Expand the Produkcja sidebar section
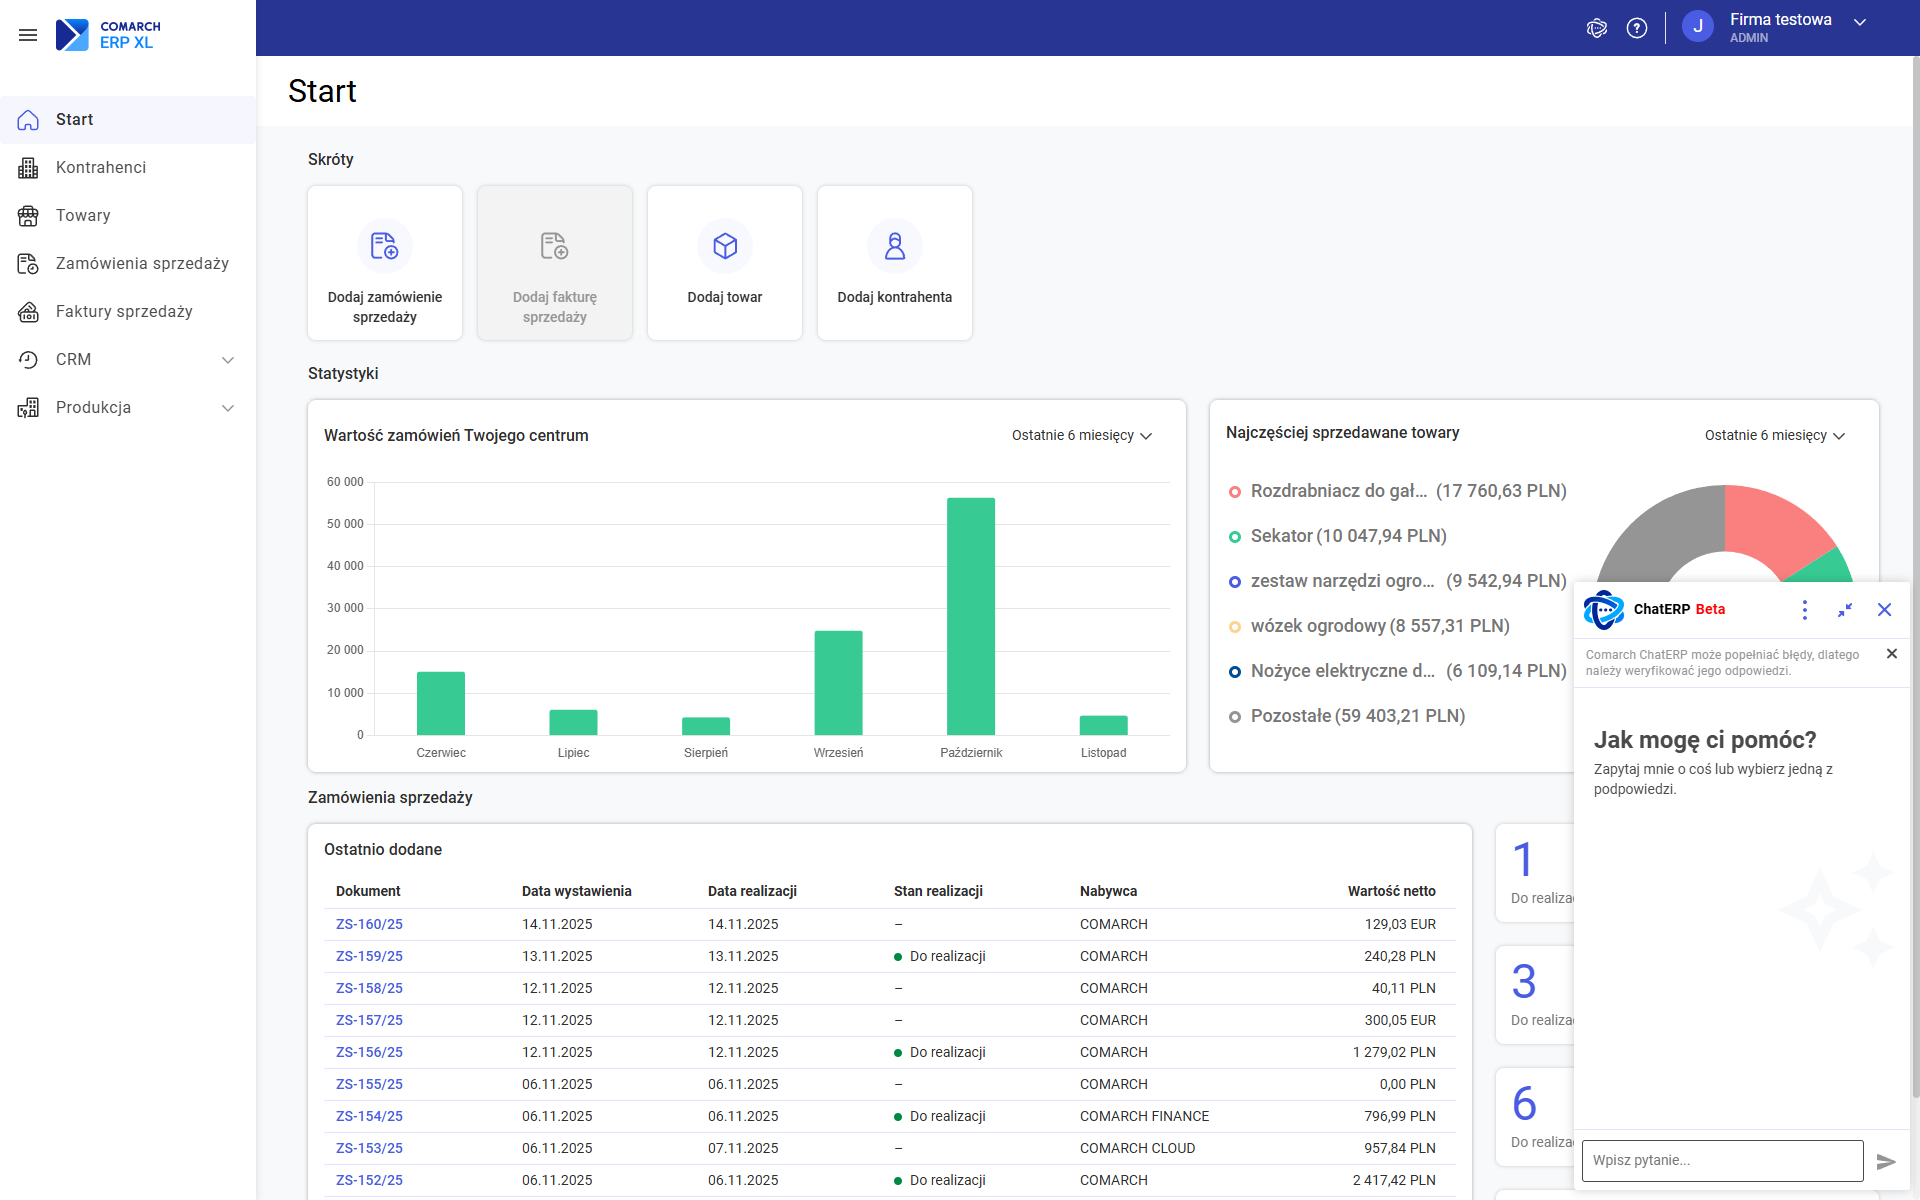 click(x=228, y=408)
